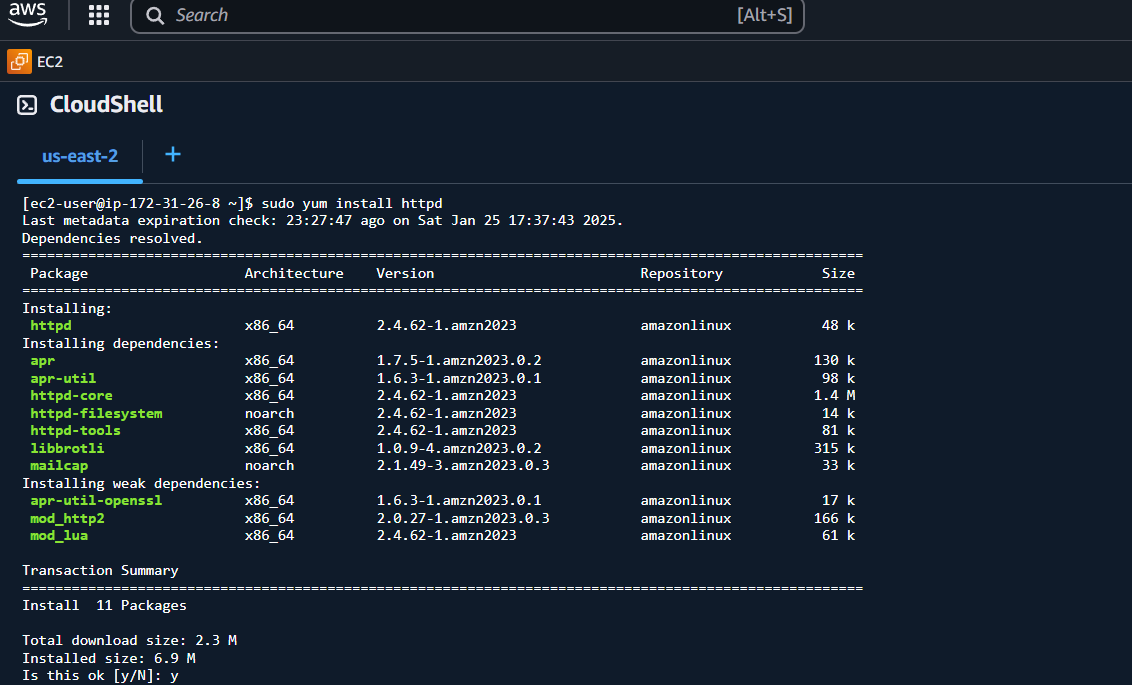1132x685 pixels.
Task: Click the sudo yum install httpd command
Action: coord(352,204)
